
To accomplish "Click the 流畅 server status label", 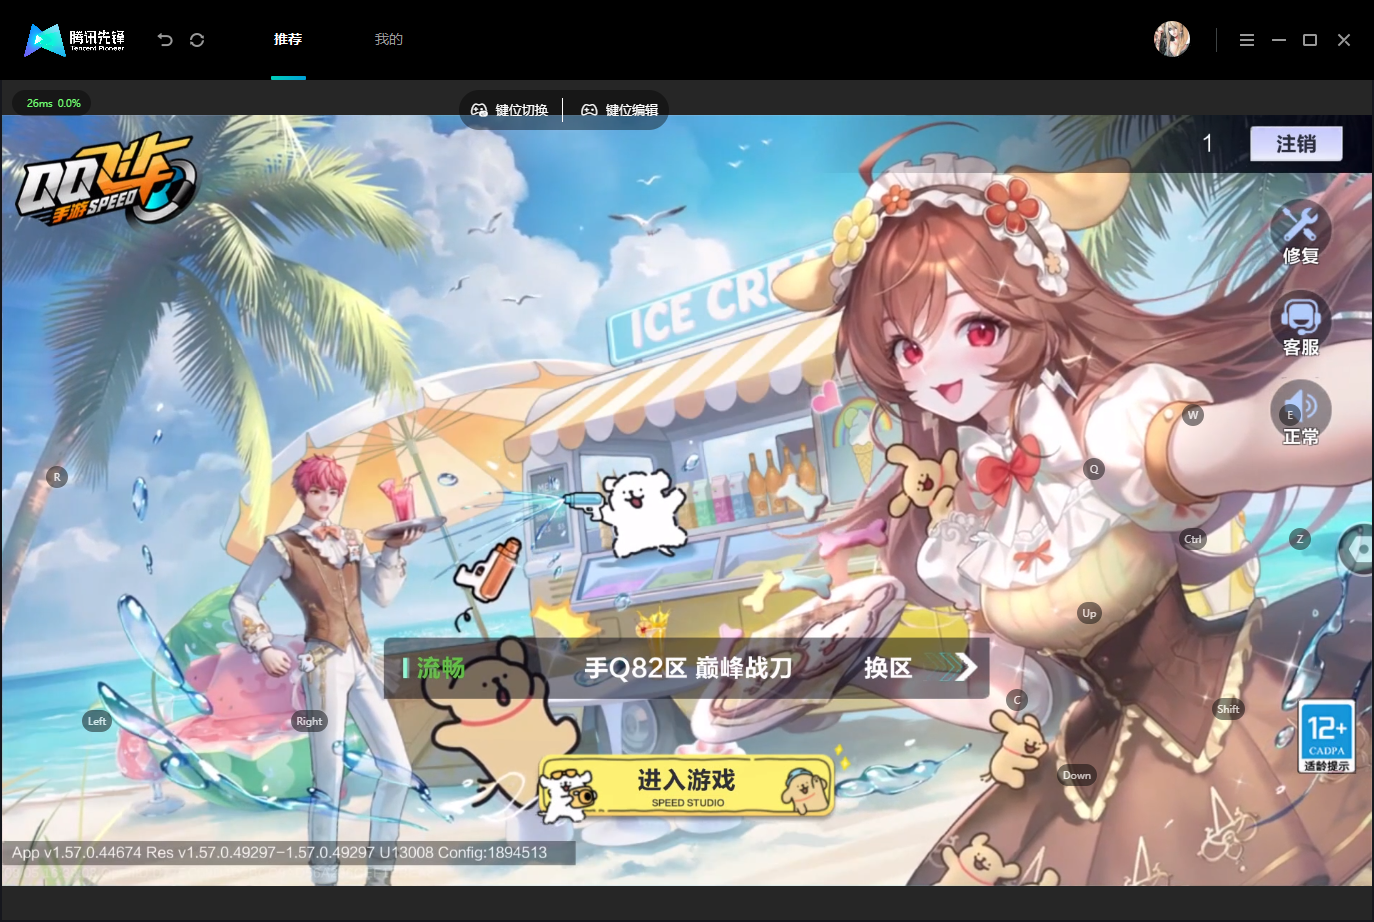I will click(x=440, y=668).
